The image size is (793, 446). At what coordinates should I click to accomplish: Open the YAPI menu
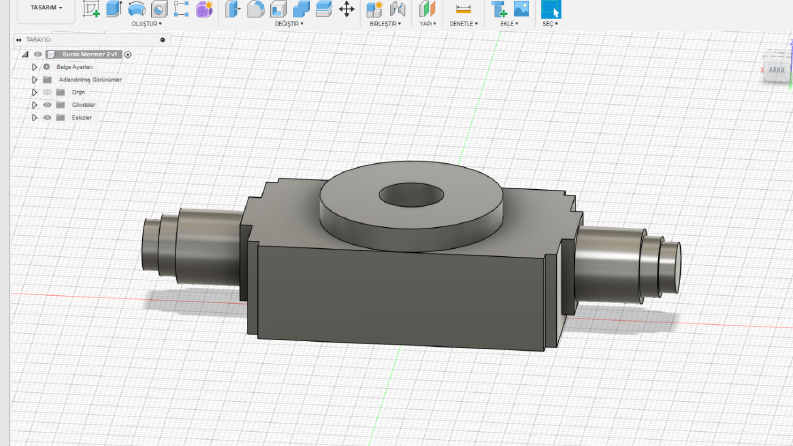click(427, 24)
